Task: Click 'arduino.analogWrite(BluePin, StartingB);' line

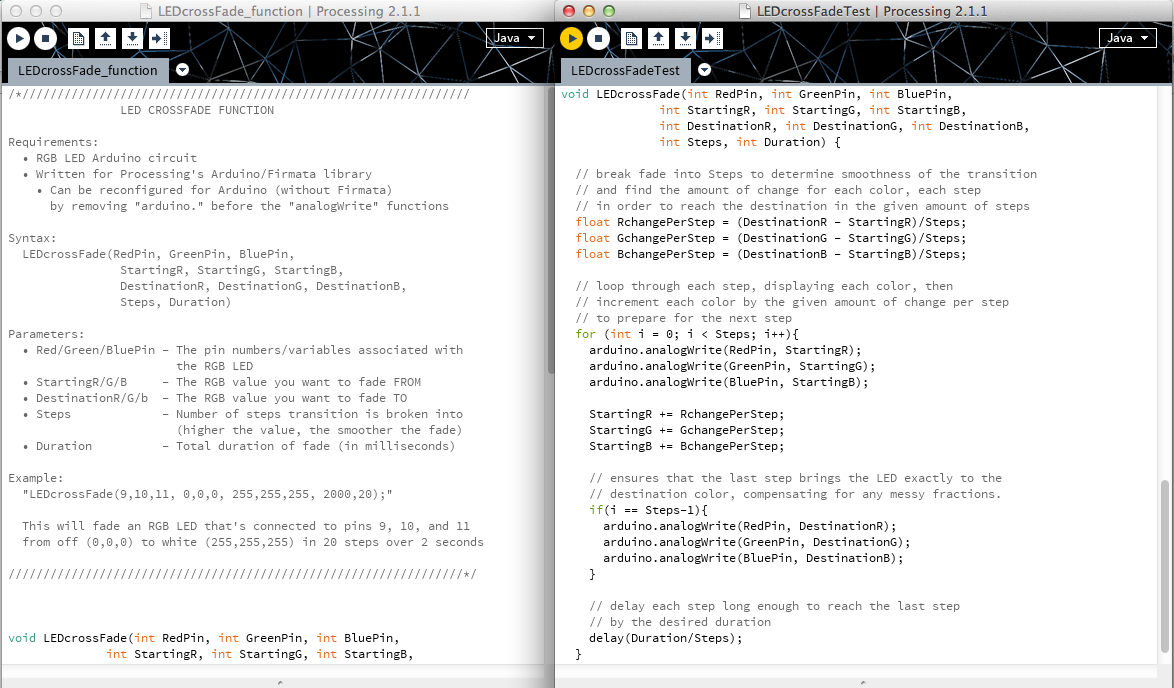Action: [729, 383]
